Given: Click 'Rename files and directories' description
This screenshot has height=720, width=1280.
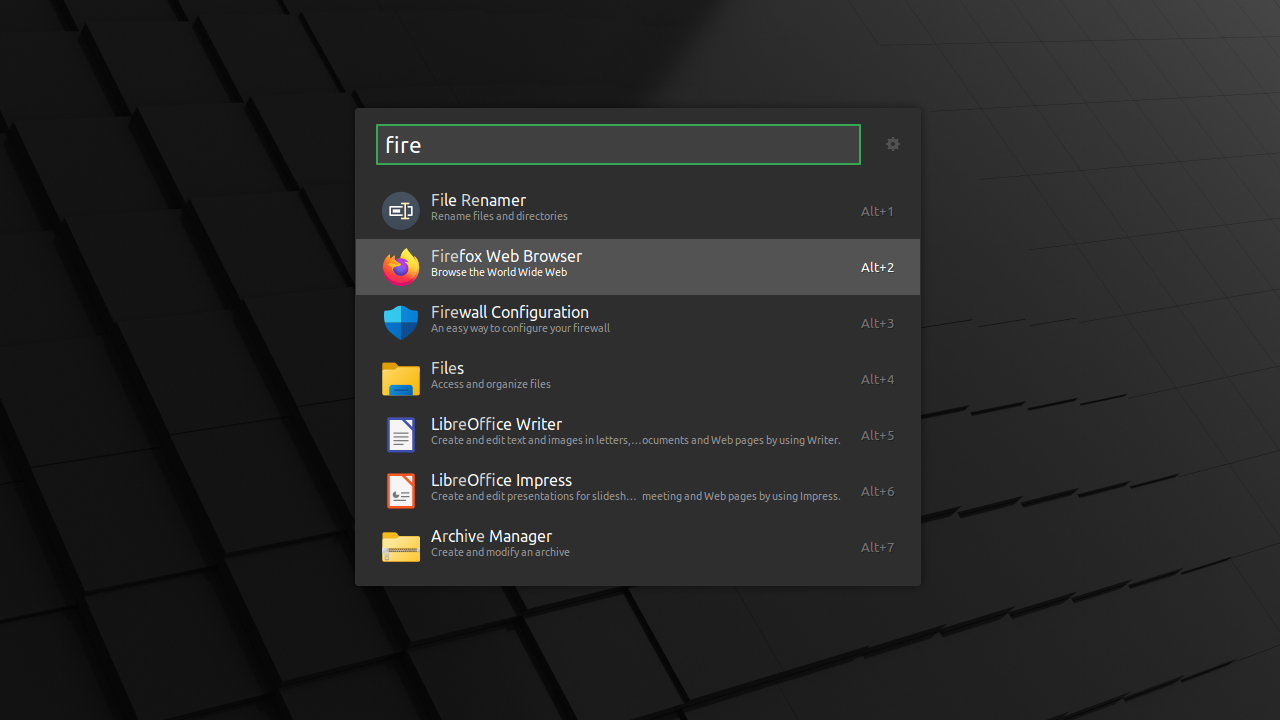Looking at the screenshot, I should tap(499, 216).
